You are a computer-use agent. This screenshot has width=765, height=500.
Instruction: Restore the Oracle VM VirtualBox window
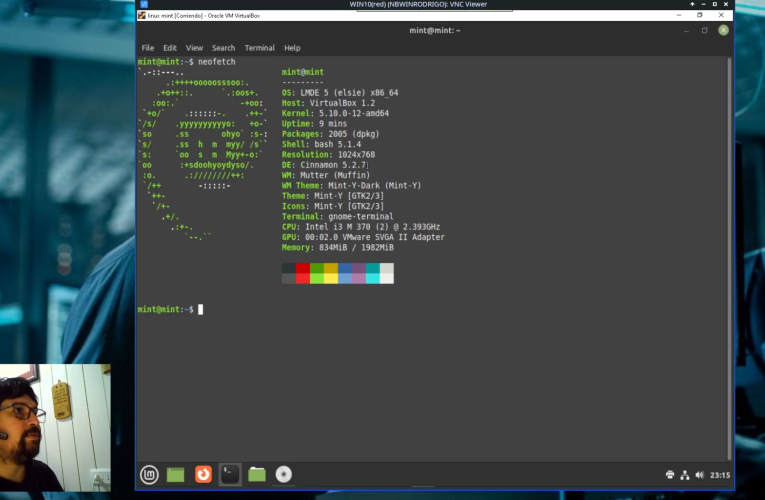[x=700, y=15]
